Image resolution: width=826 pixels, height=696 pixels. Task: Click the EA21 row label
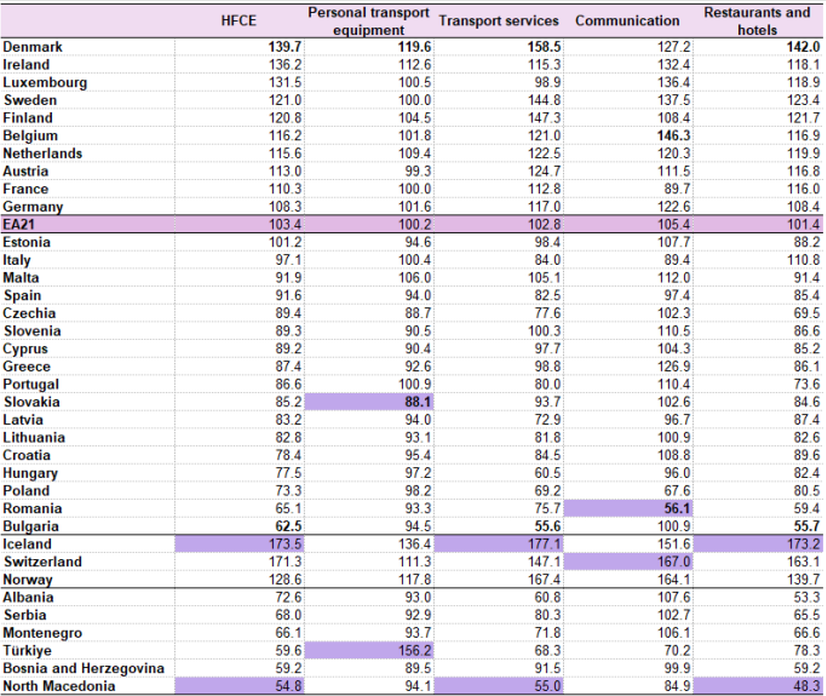pyautogui.click(x=19, y=224)
